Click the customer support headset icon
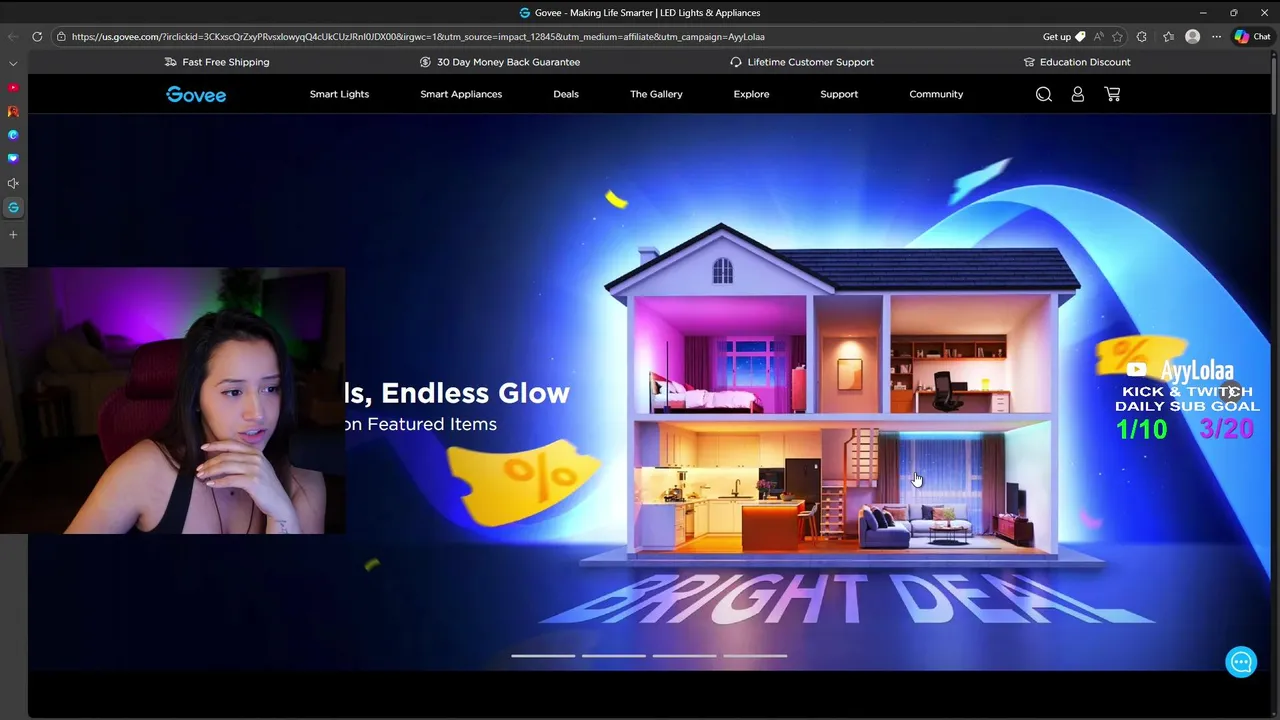The image size is (1280, 720). (736, 62)
